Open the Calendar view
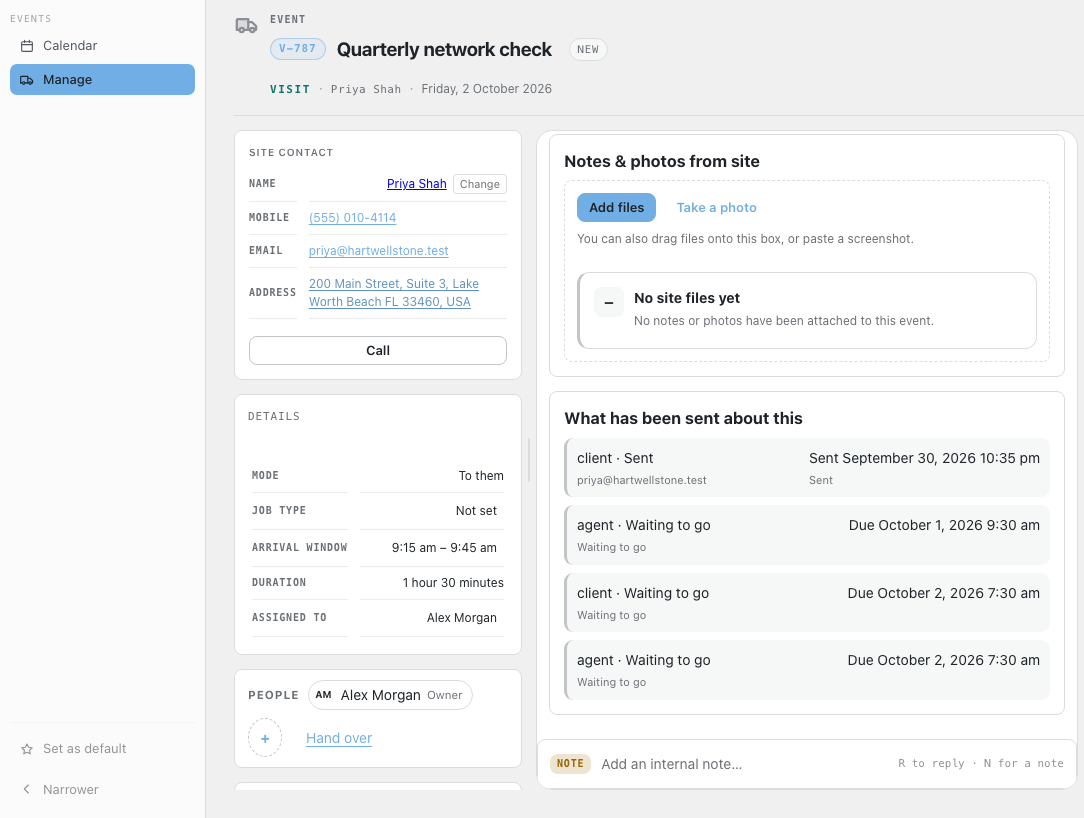This screenshot has height=818, width=1084. [102, 46]
